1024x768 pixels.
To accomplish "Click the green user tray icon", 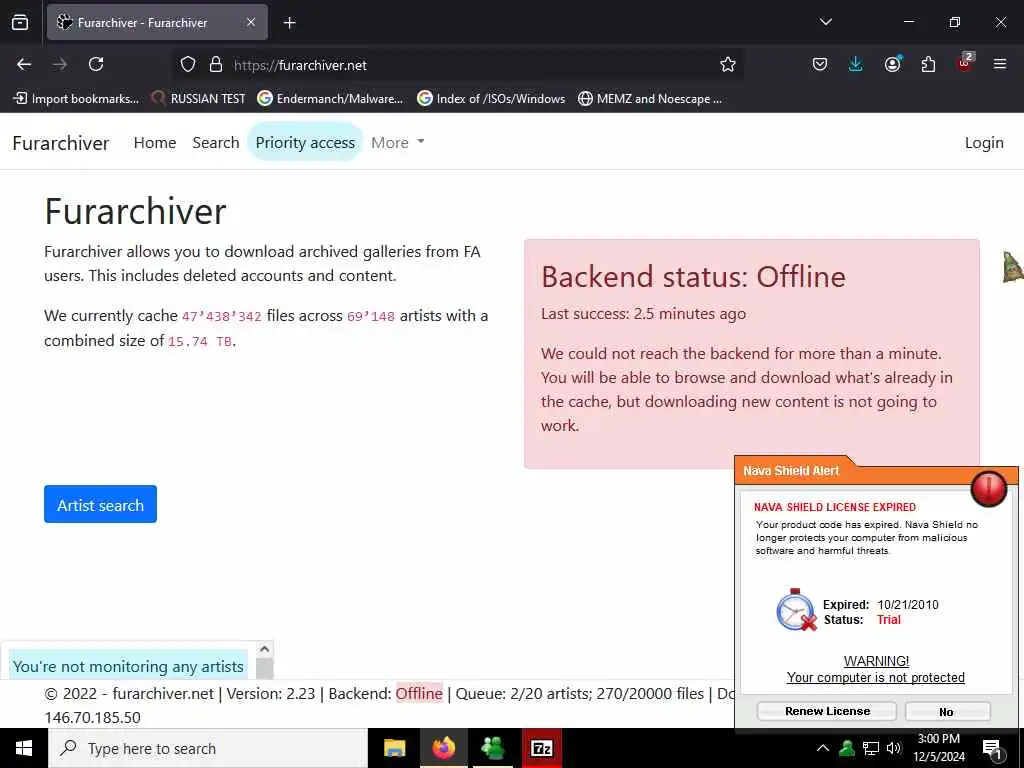I will click(x=847, y=748).
